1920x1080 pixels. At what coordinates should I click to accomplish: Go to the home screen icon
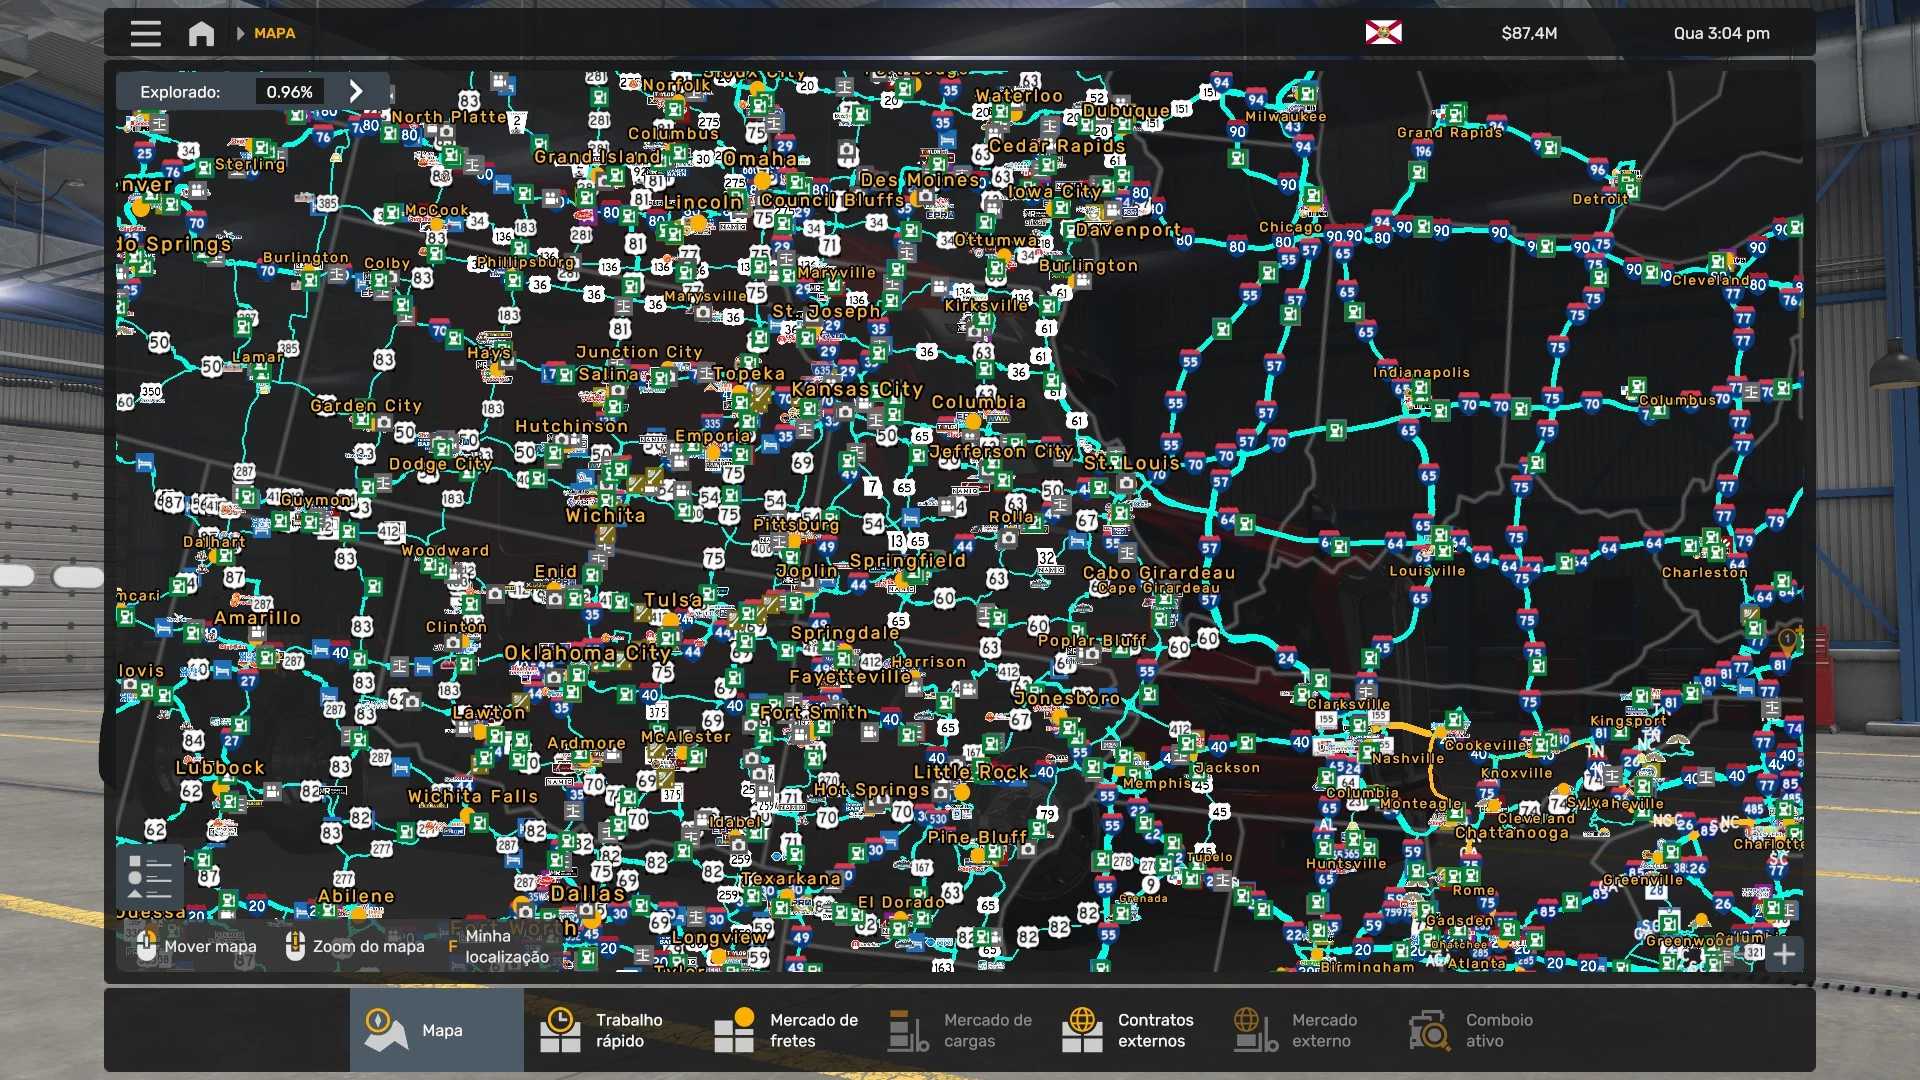201,34
